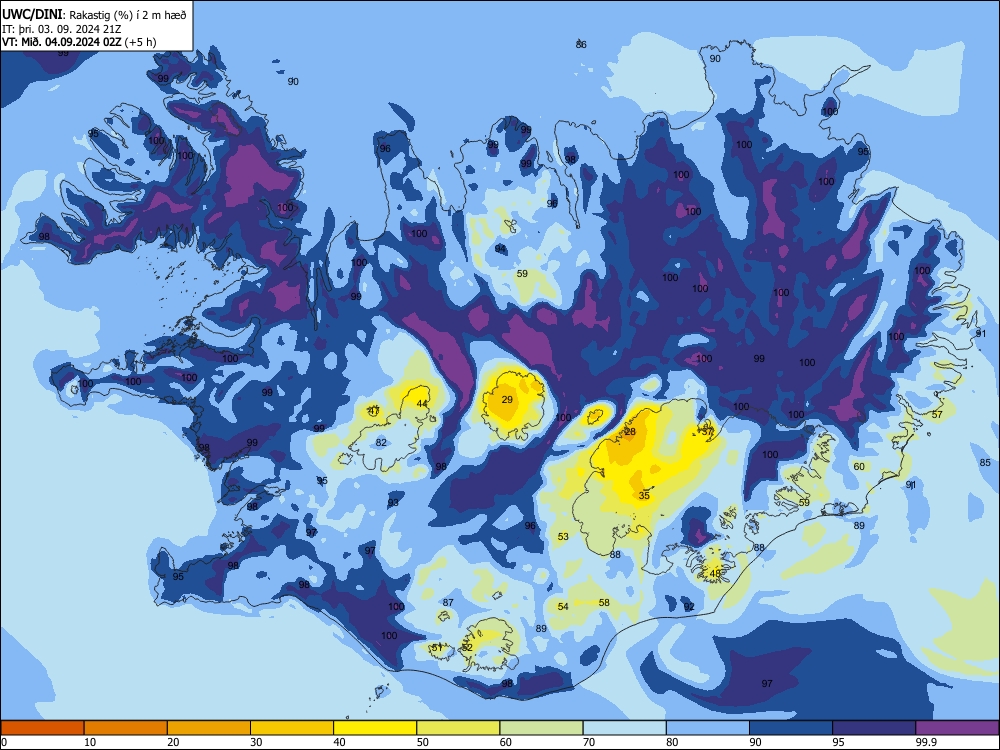Click the humidity value 85 on the map
Image resolution: width=1000 pixels, height=750 pixels.
[x=985, y=463]
